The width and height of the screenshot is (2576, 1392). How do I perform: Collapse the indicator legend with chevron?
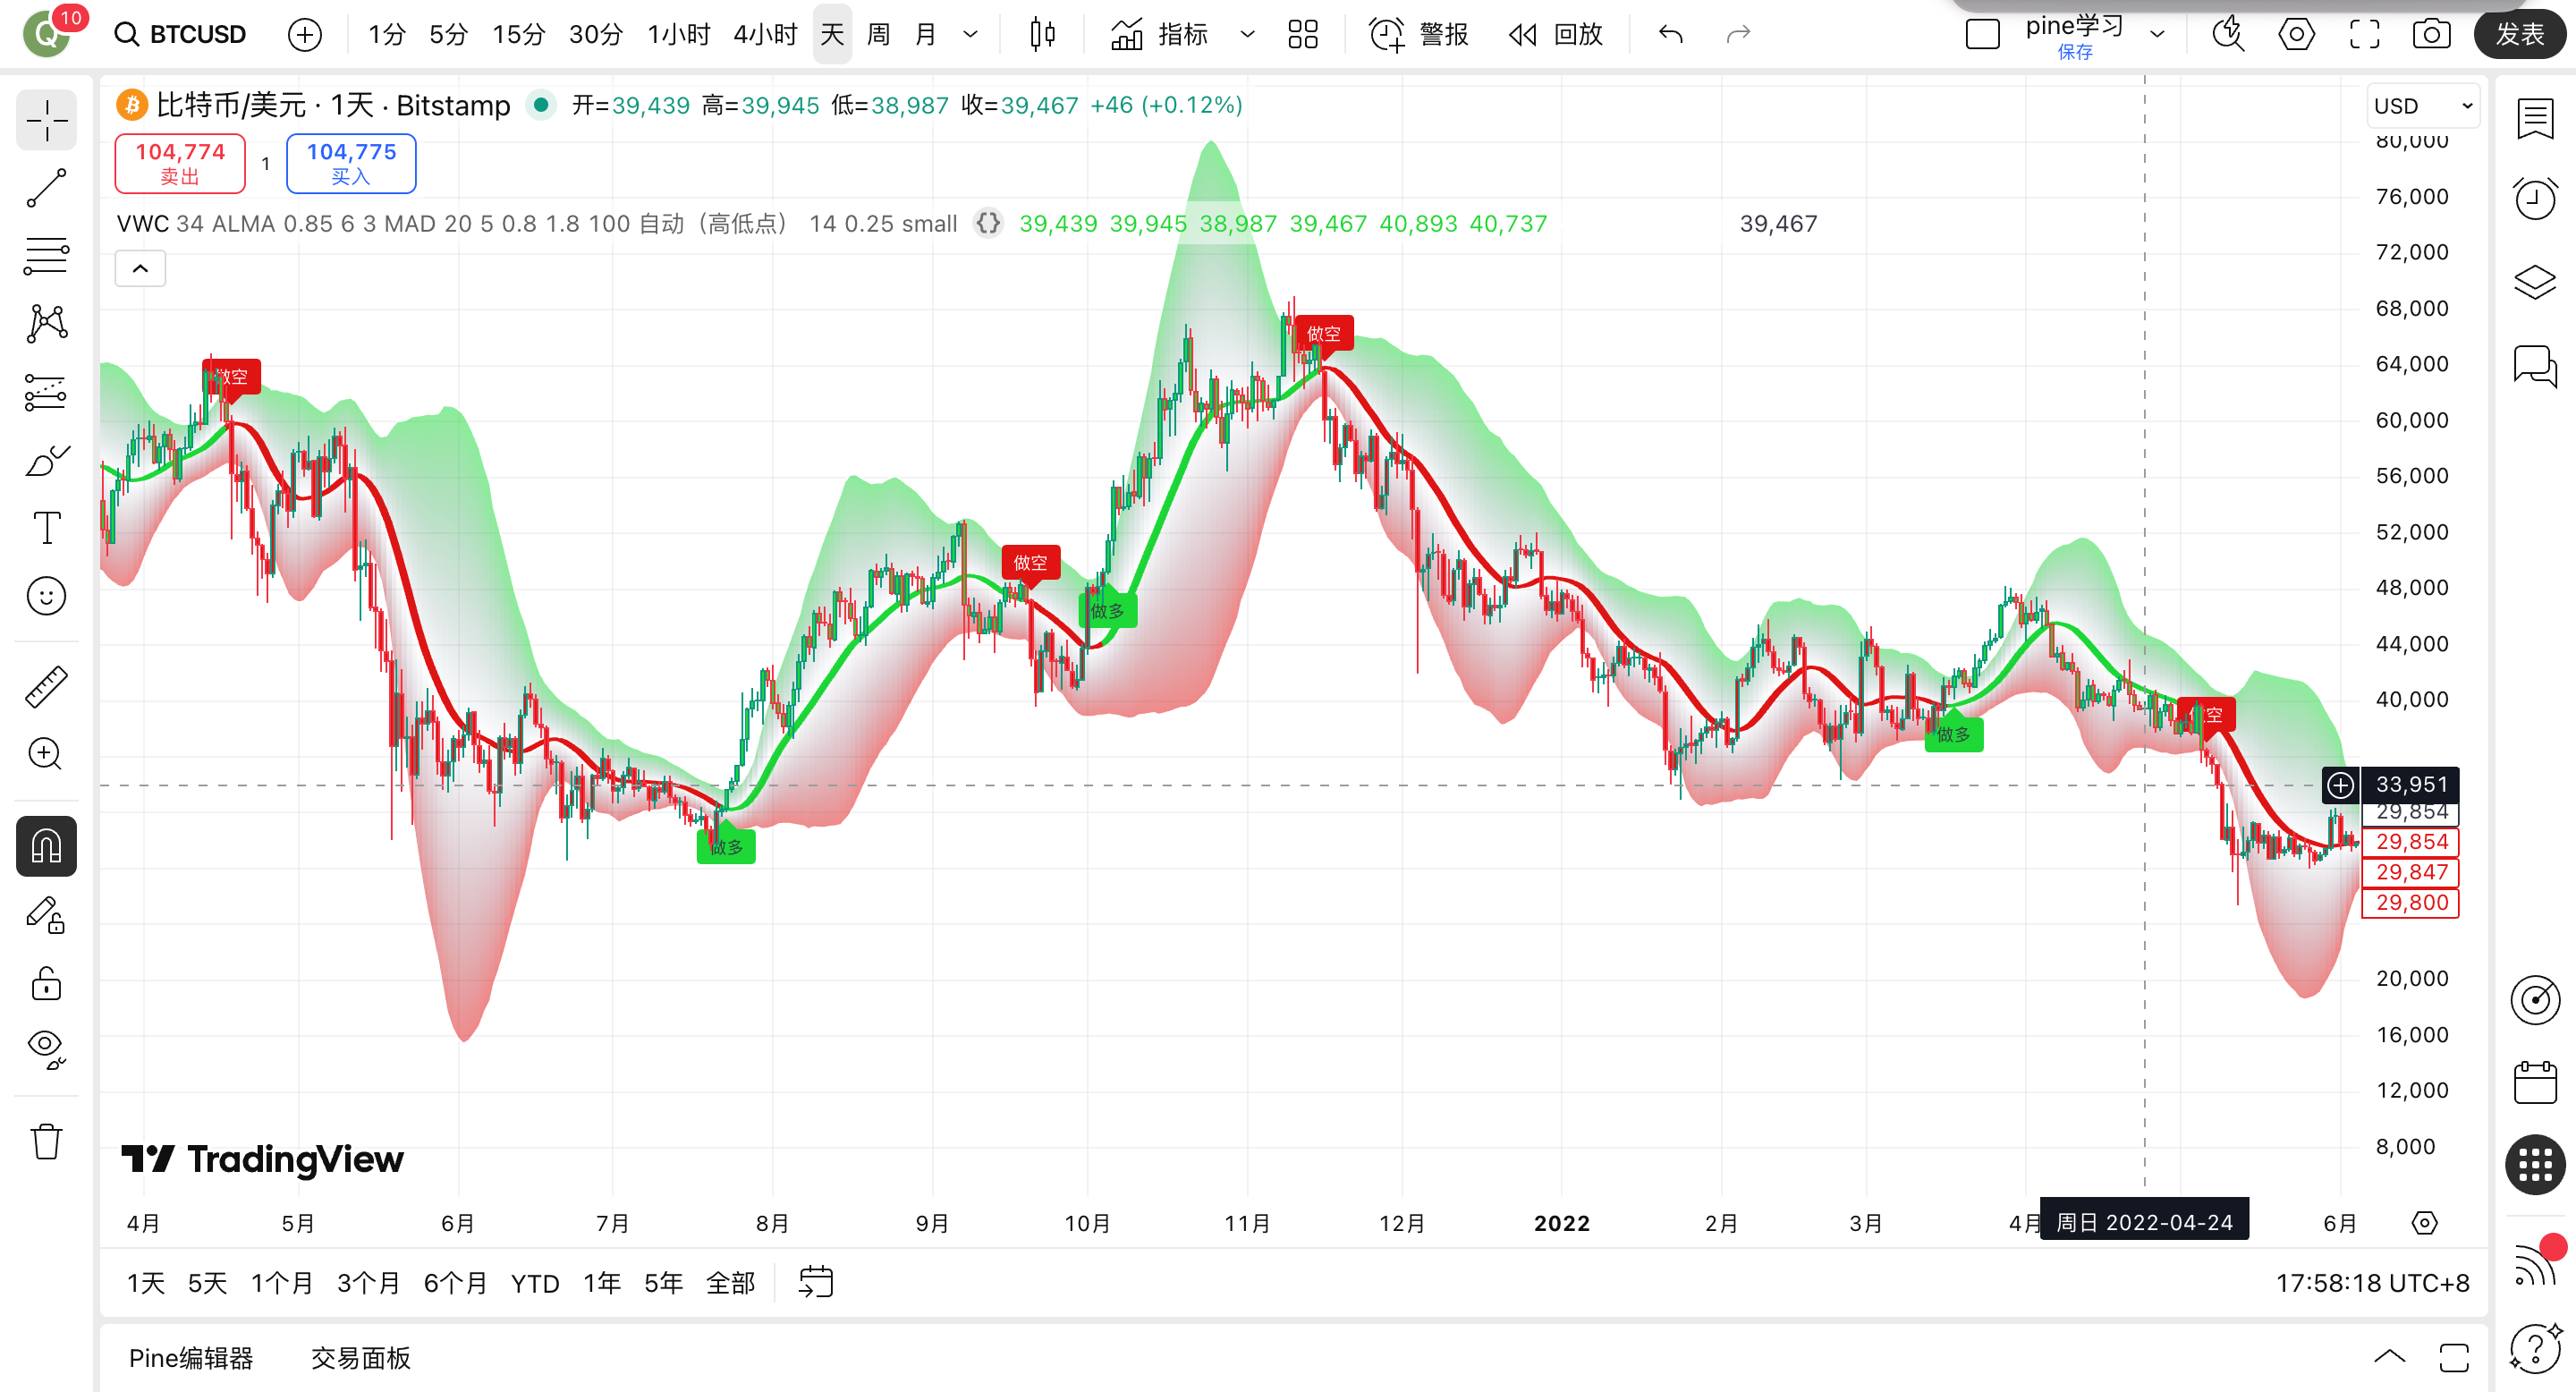(x=140, y=268)
